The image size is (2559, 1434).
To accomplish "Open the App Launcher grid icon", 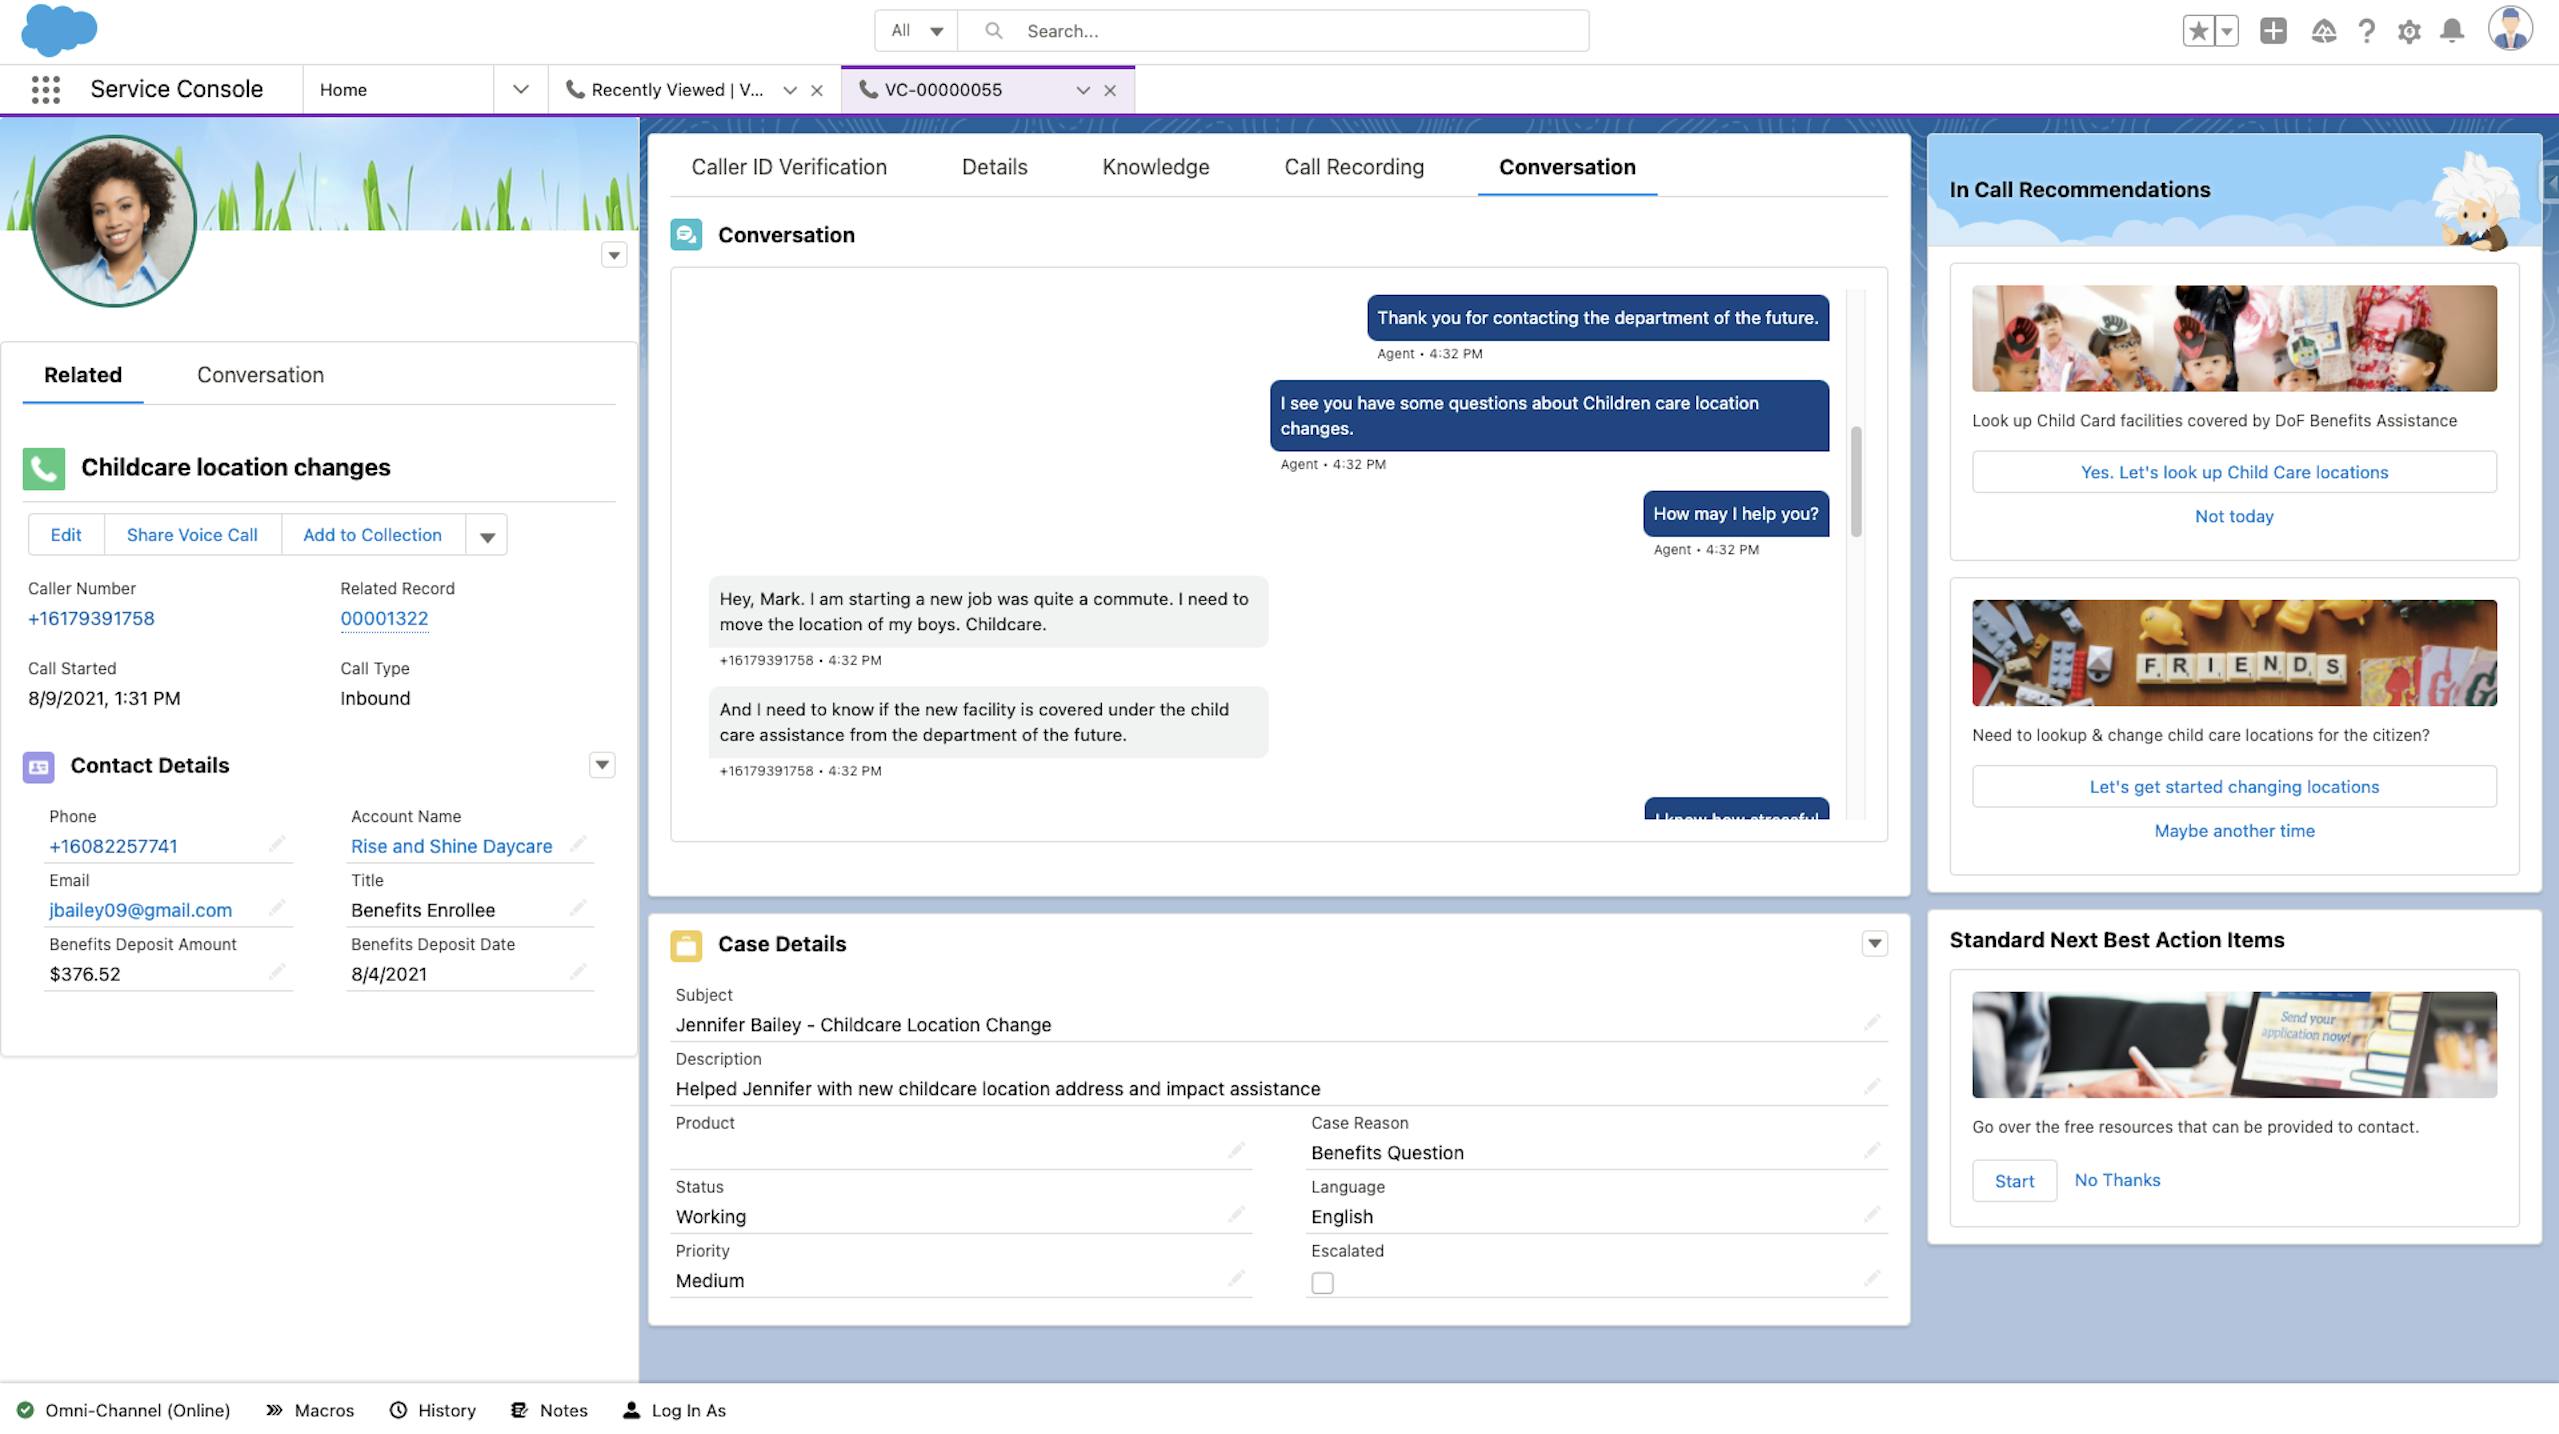I will tap(45, 90).
